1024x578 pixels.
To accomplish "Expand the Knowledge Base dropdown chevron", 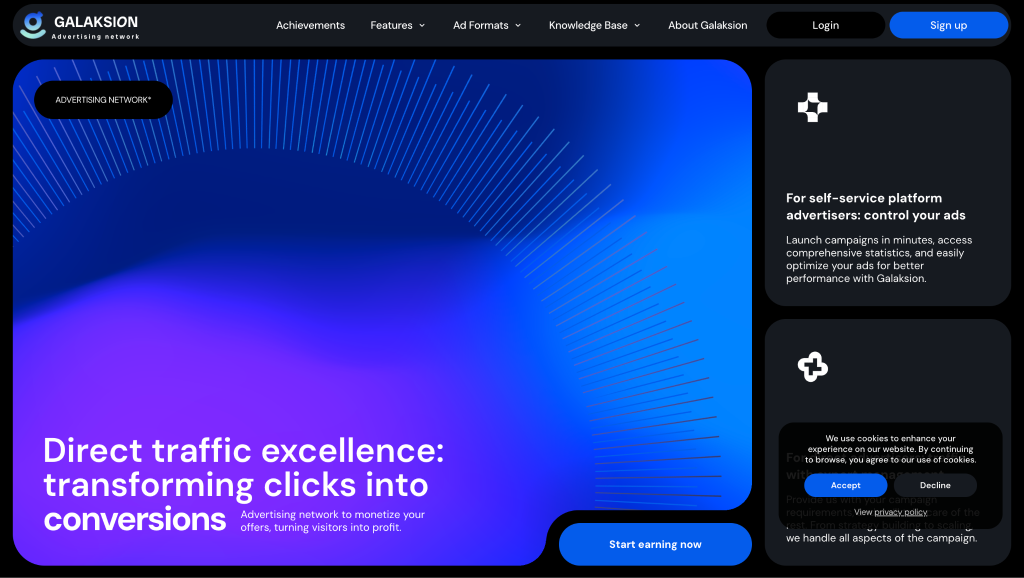I will coord(637,25).
